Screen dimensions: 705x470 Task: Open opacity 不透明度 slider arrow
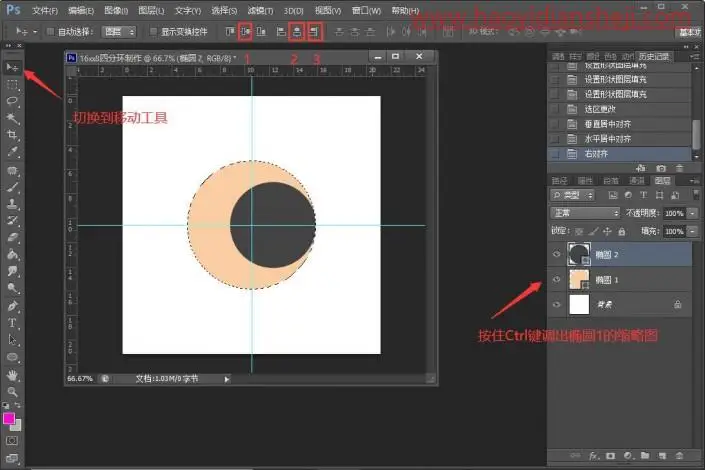point(693,213)
